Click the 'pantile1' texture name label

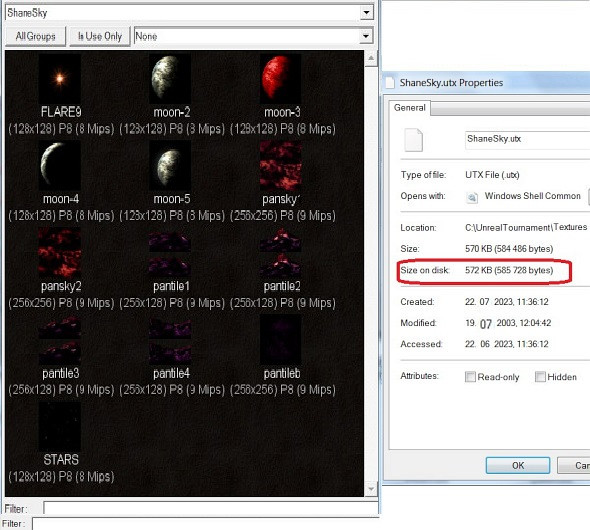(171, 286)
